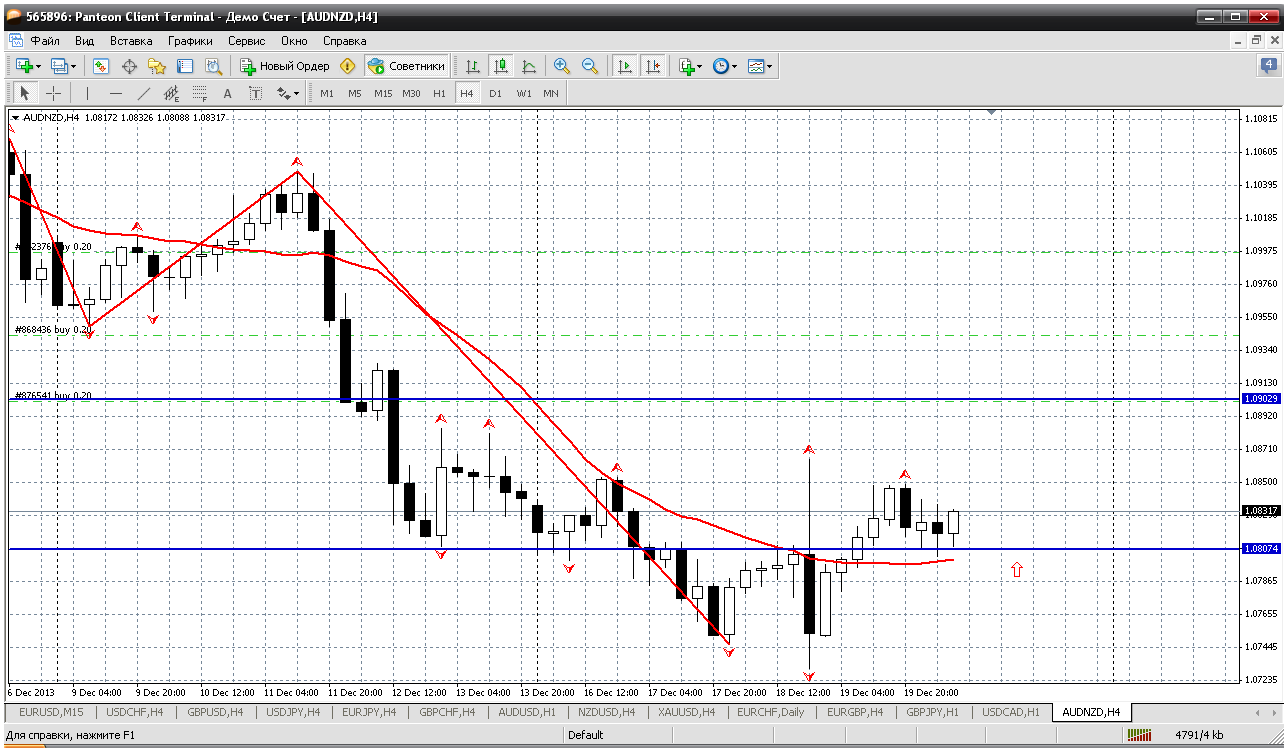This screenshot has width=1288, height=748.
Task: Switch chart to Candlesticks mode
Action: point(501,66)
